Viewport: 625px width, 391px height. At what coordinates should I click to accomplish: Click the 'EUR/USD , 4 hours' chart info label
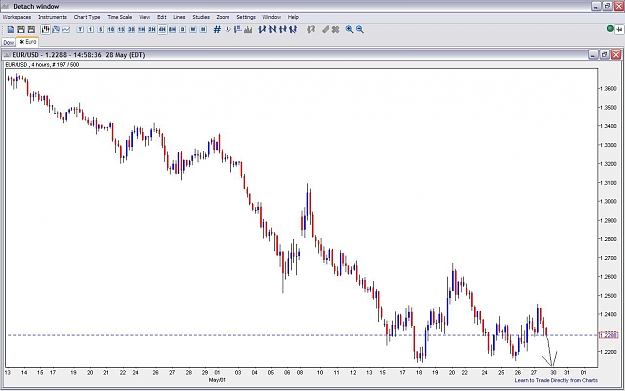42,65
